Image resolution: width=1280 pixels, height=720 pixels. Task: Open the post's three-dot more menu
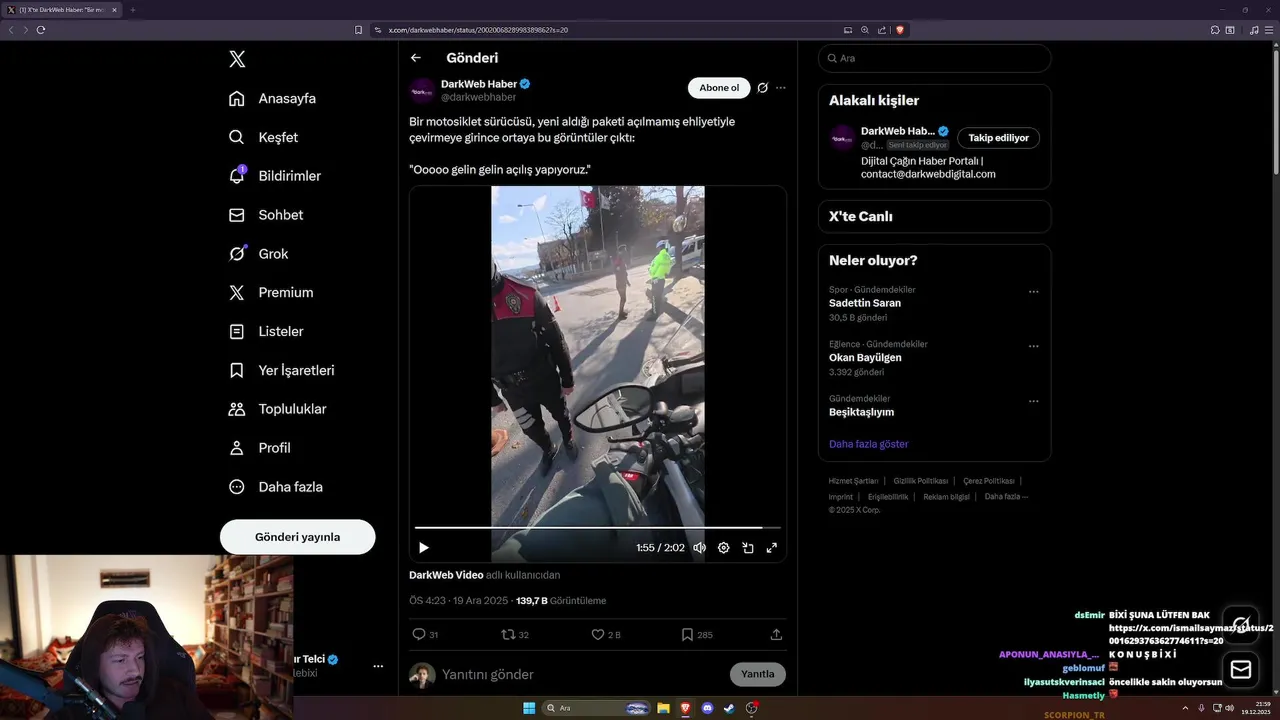click(781, 88)
